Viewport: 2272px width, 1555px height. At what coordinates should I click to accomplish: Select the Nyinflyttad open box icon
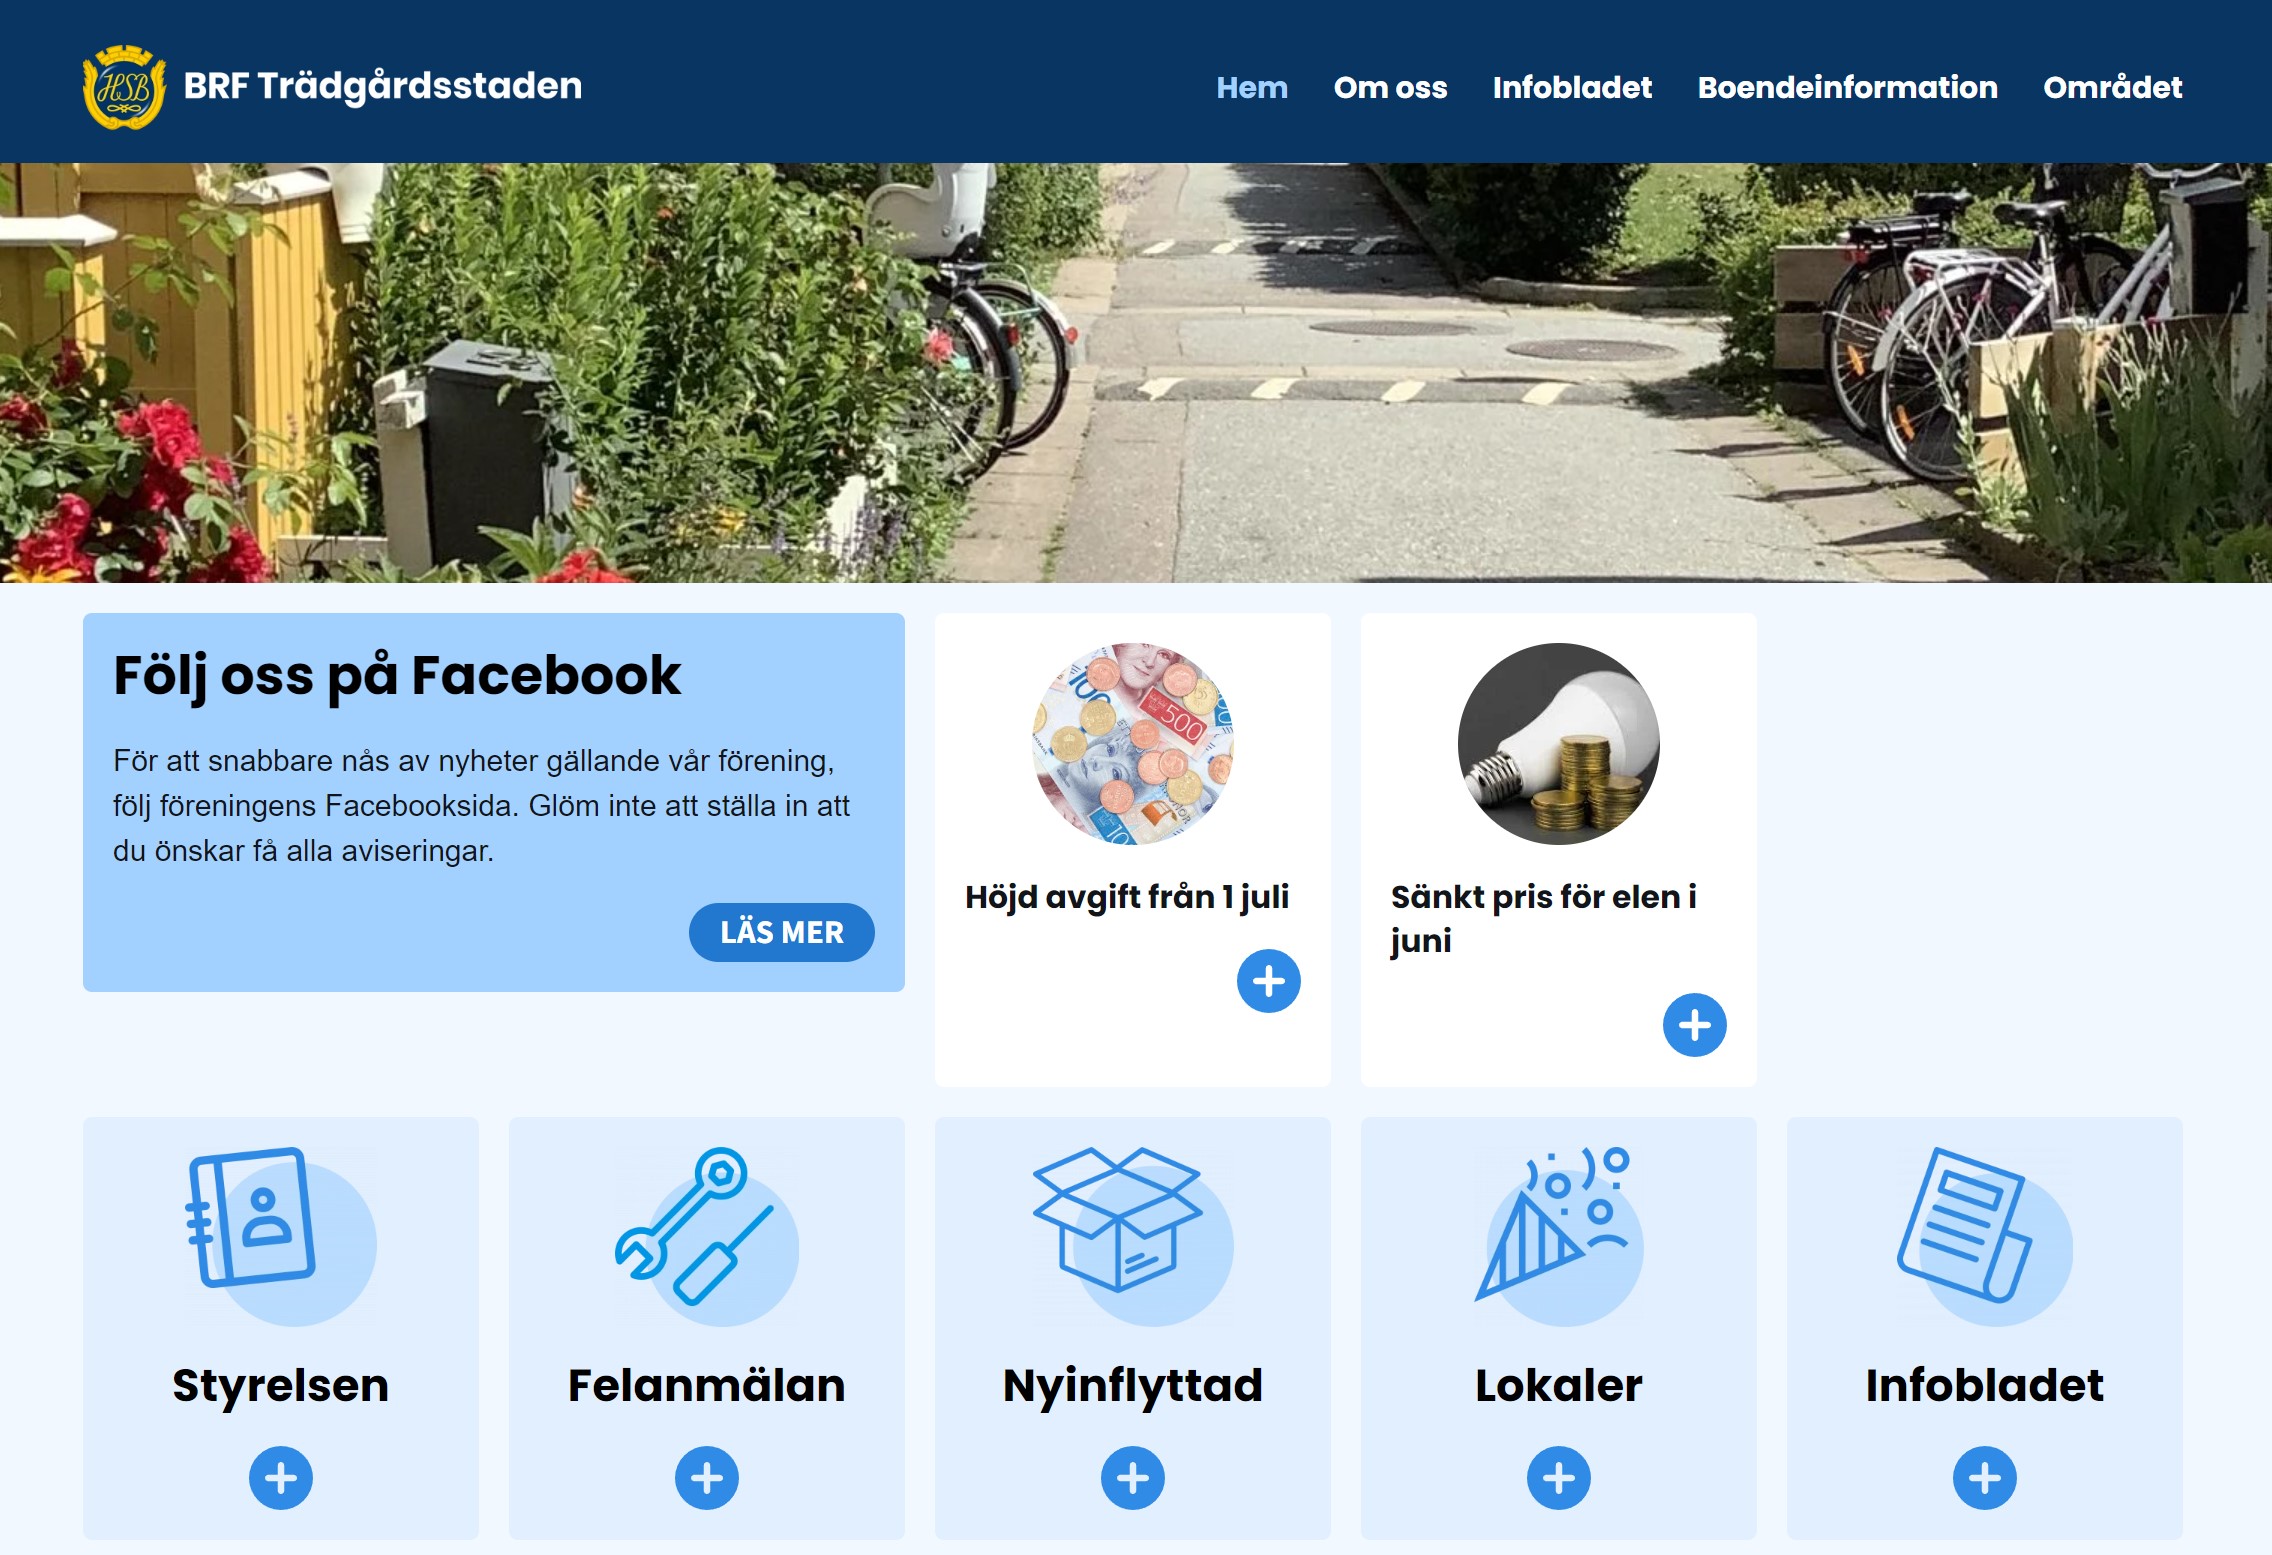pyautogui.click(x=1132, y=1236)
